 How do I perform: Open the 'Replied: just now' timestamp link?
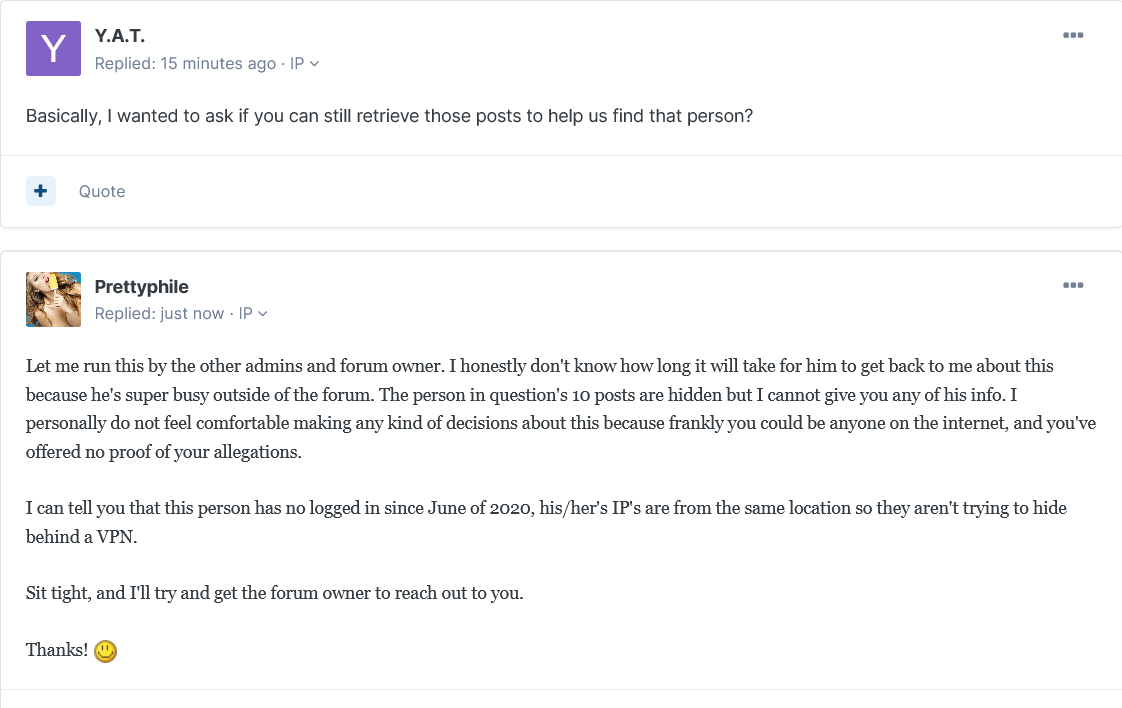159,314
